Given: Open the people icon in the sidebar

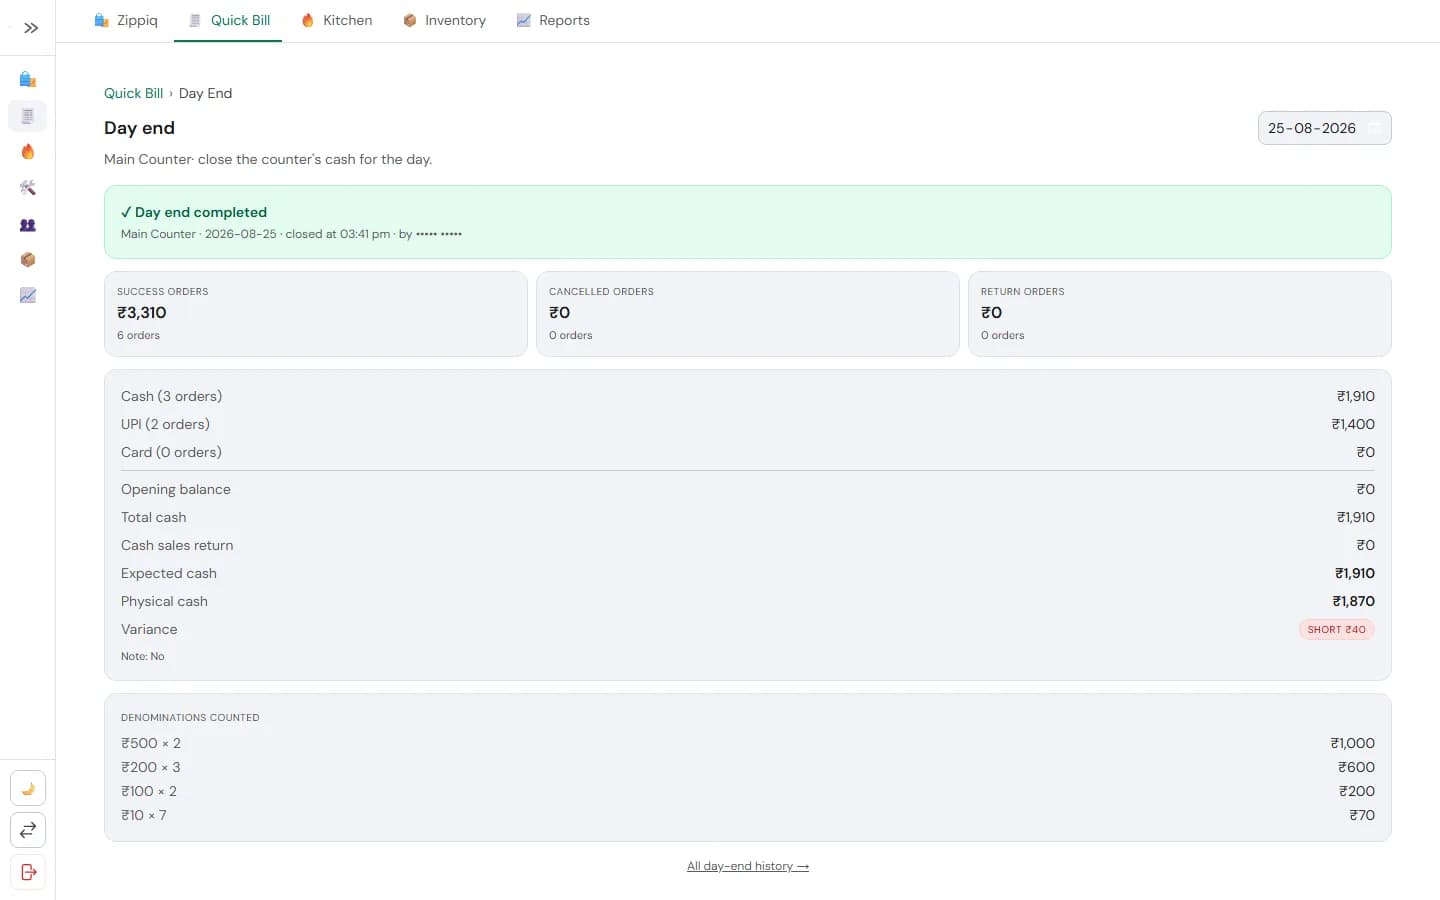Looking at the screenshot, I should click(x=28, y=225).
